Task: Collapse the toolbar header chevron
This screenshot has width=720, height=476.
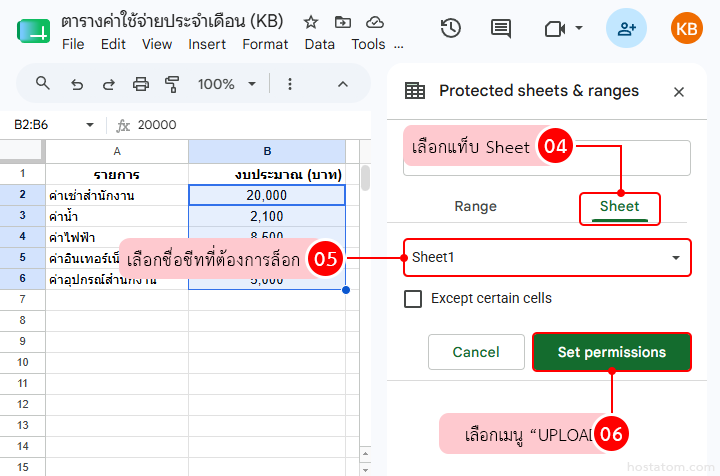Action: click(343, 84)
